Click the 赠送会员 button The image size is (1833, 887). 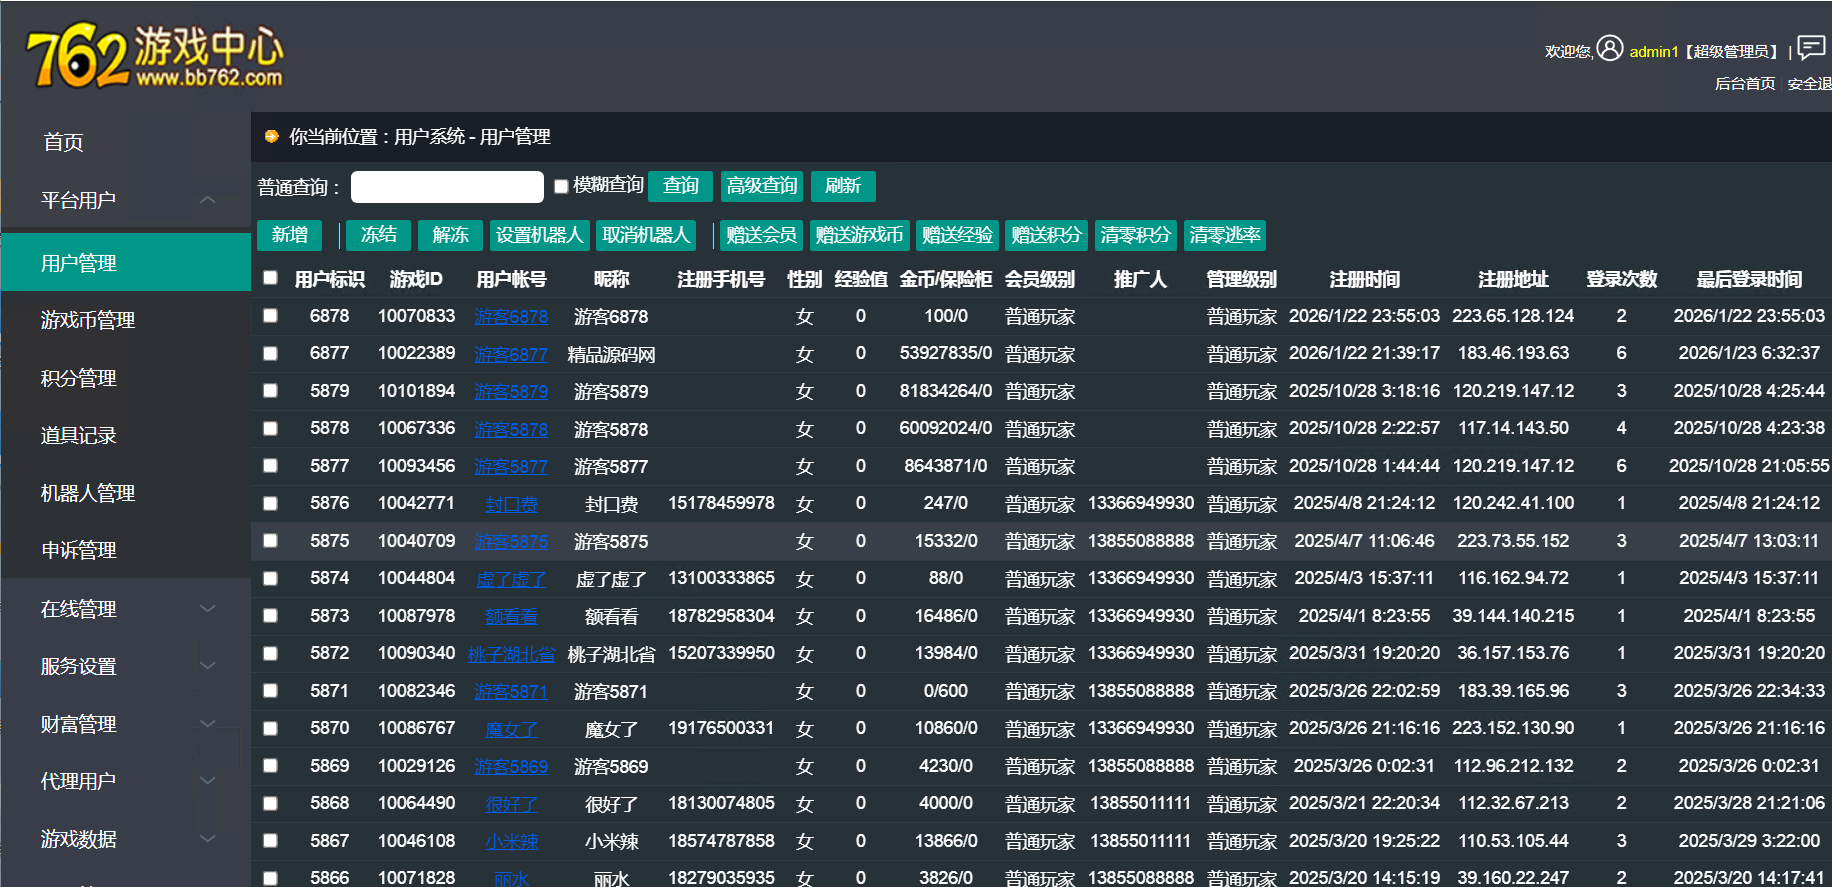tap(761, 235)
